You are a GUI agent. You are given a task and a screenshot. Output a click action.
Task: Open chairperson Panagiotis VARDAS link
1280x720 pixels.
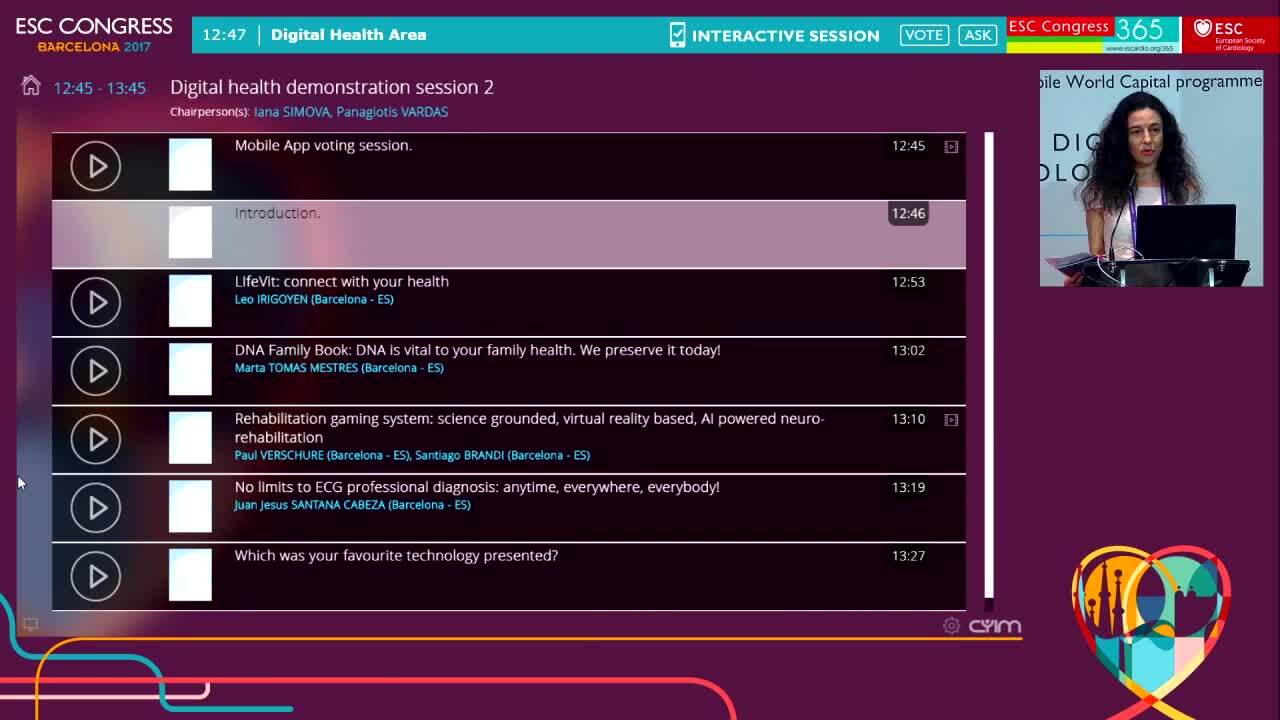point(392,112)
